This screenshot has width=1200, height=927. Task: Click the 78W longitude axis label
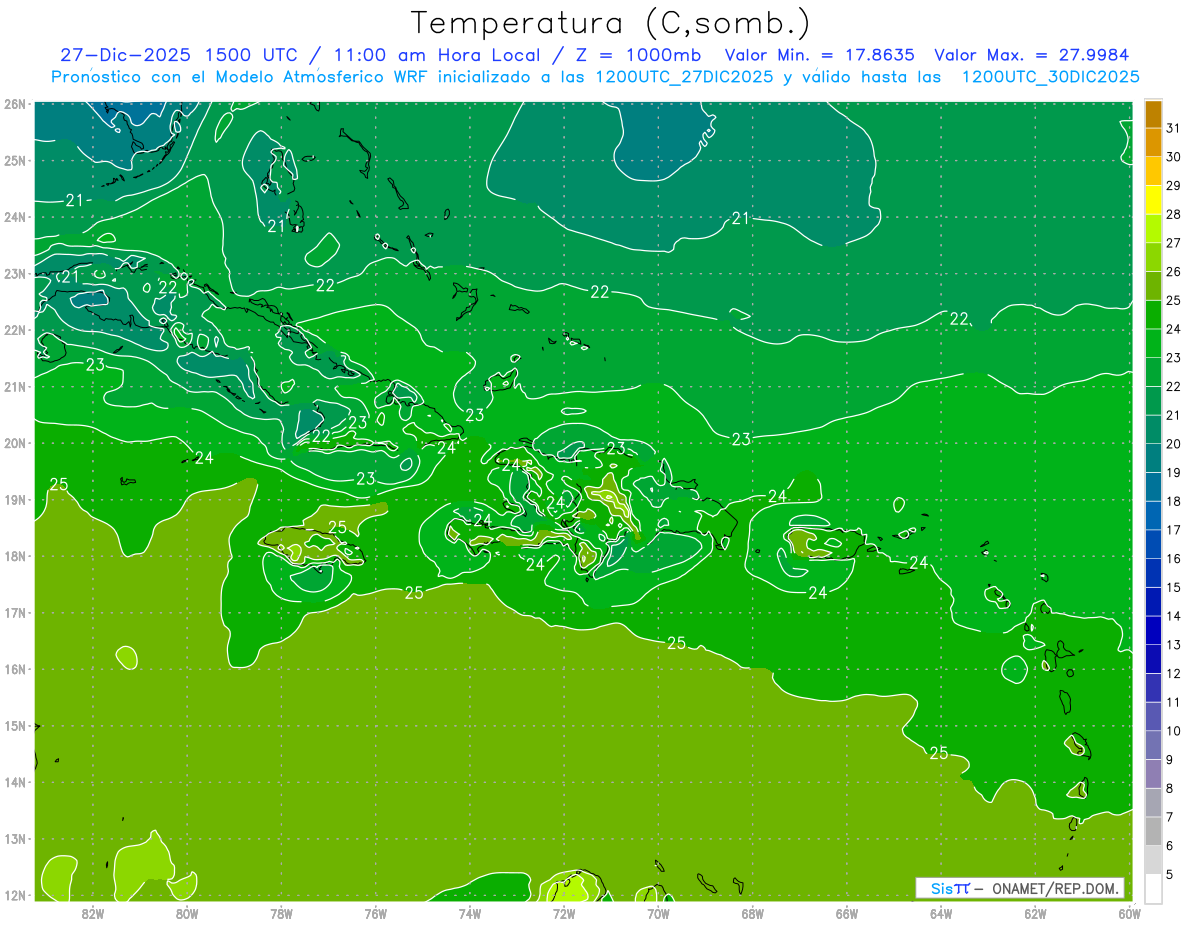click(x=281, y=913)
